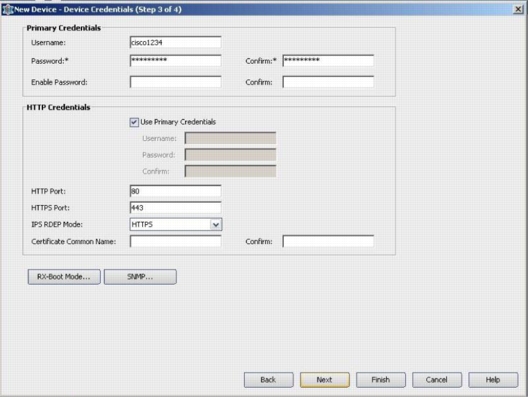Click the Certificate Common Name field
The width and height of the screenshot is (530, 399).
pos(175,241)
